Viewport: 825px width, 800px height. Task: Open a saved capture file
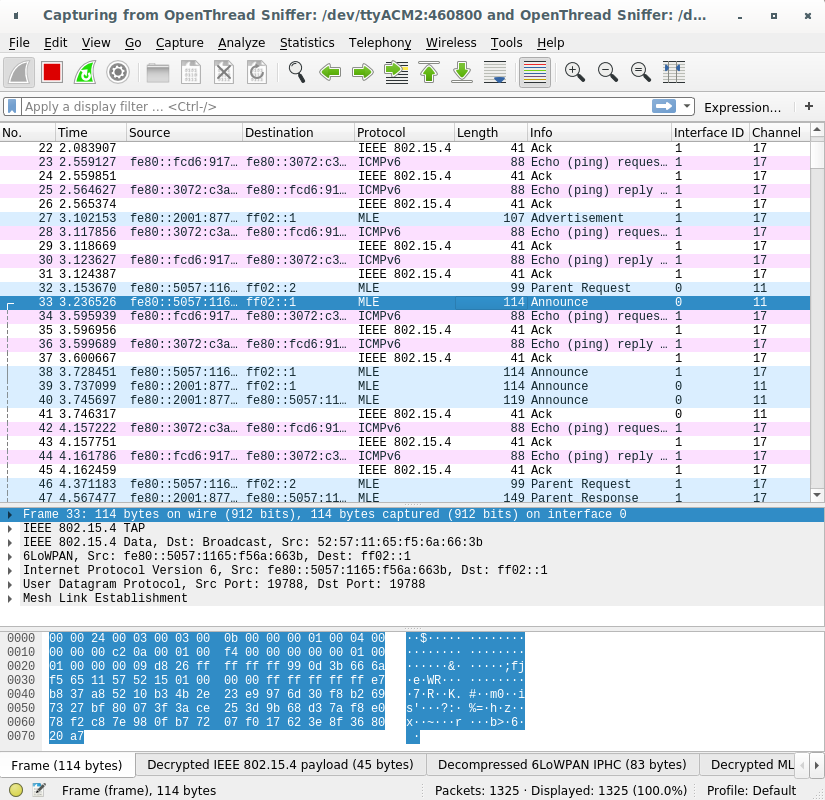(155, 72)
